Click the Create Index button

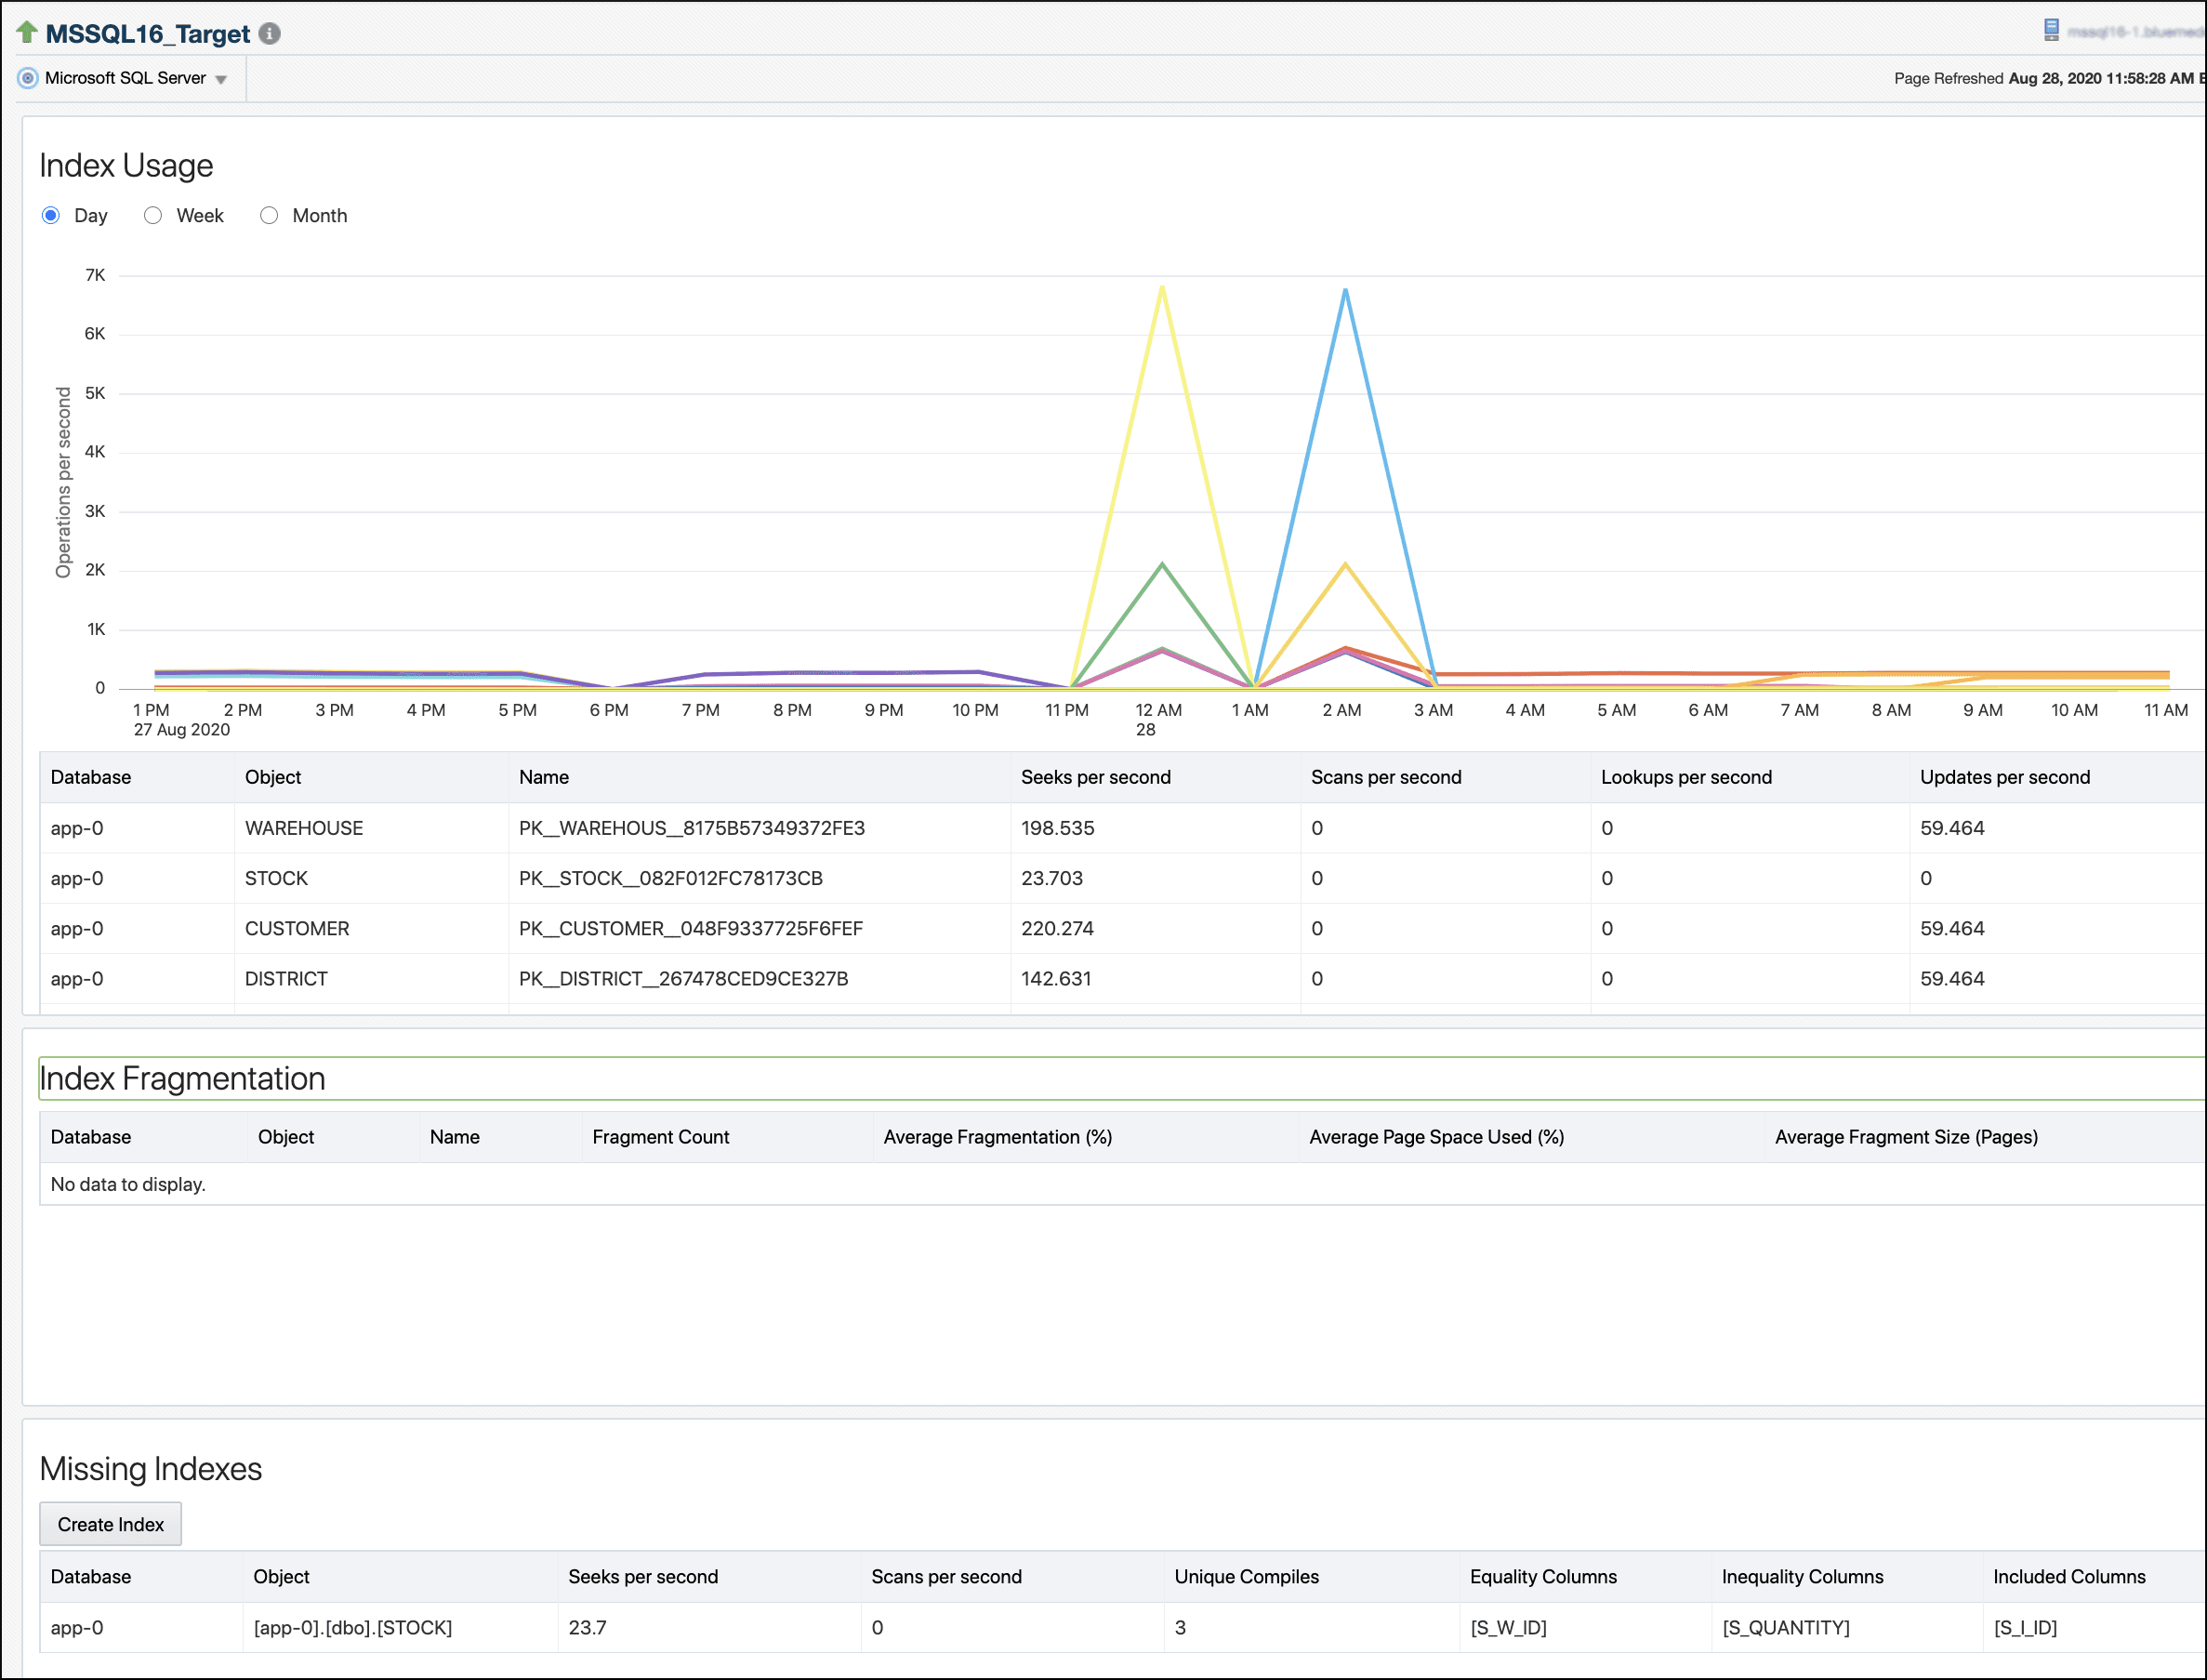[x=110, y=1524]
